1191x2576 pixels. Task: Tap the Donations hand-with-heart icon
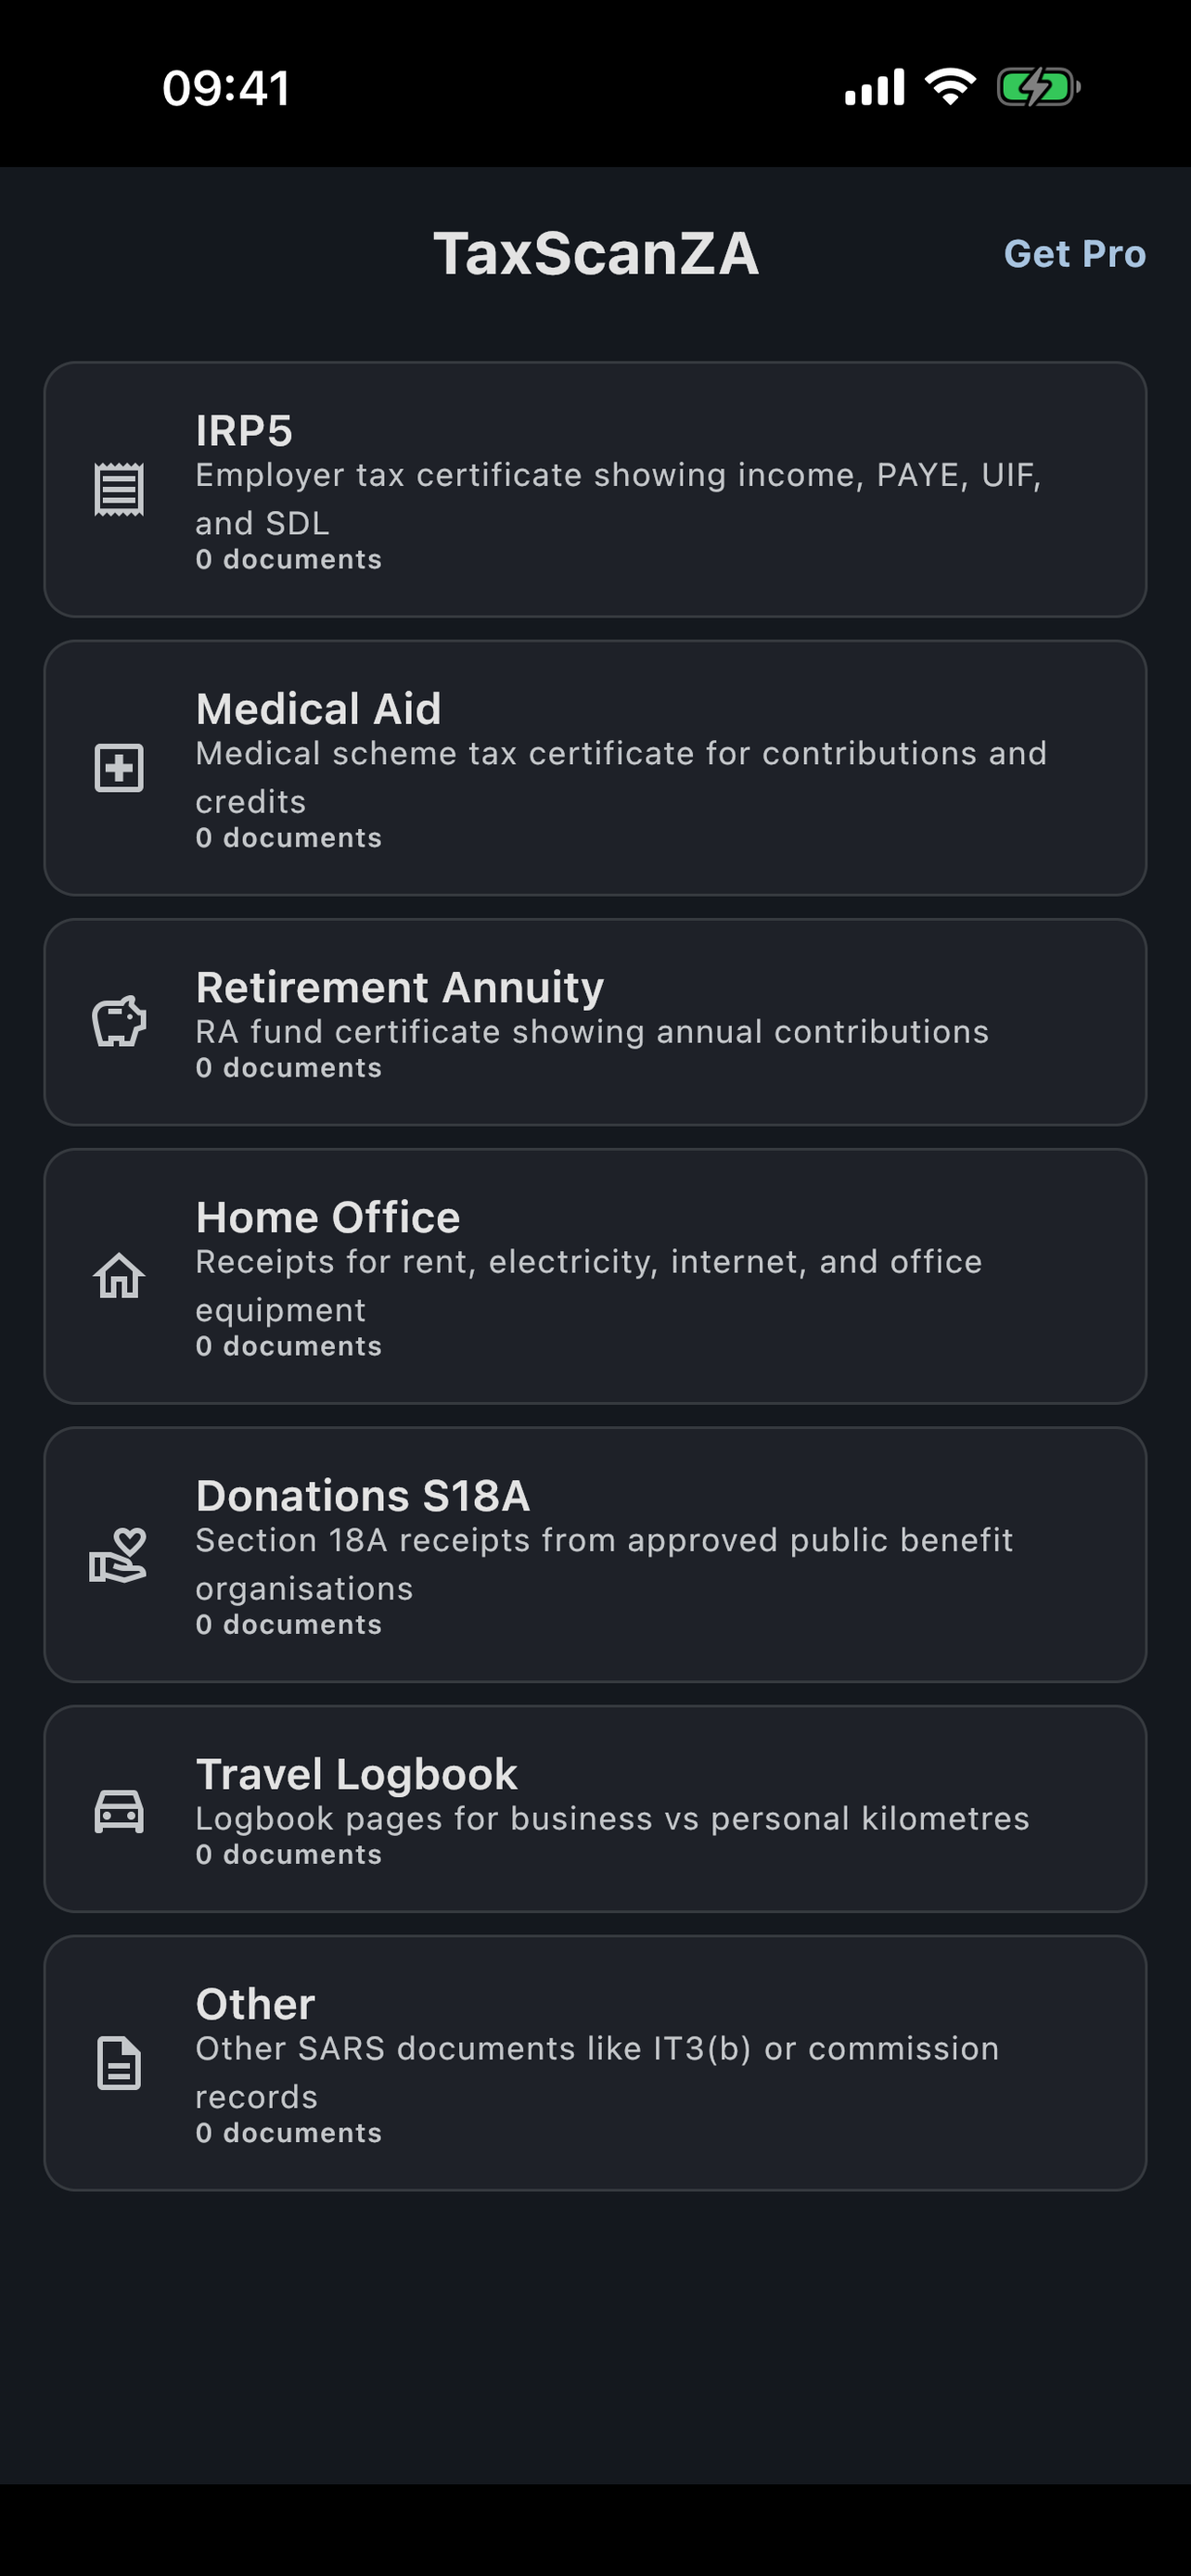pyautogui.click(x=119, y=1555)
